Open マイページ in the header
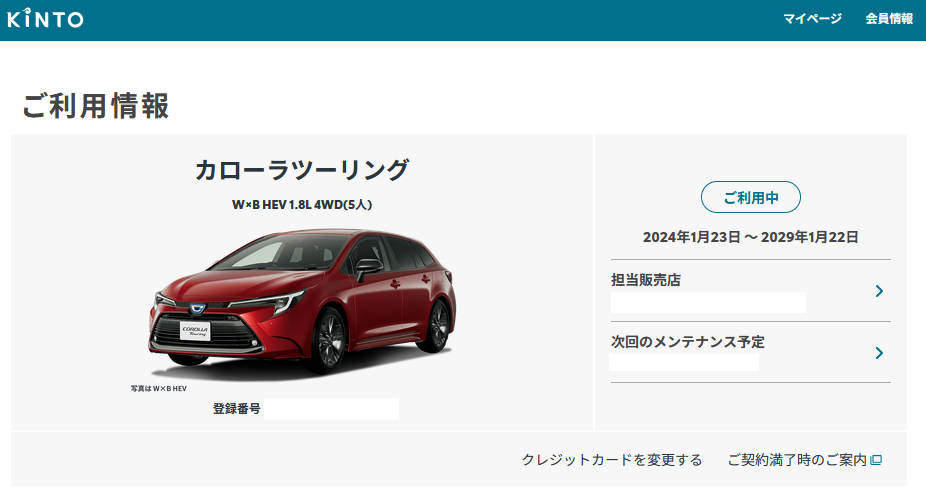The image size is (926, 498). pyautogui.click(x=812, y=19)
